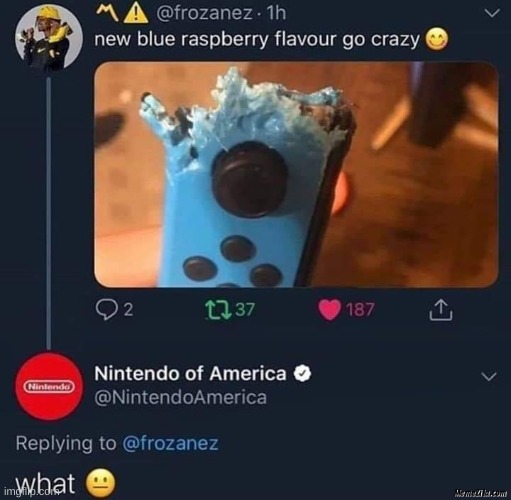Expand the chevron menu on frozanez tweet
Viewport: 511px width, 500px height.
[492, 13]
